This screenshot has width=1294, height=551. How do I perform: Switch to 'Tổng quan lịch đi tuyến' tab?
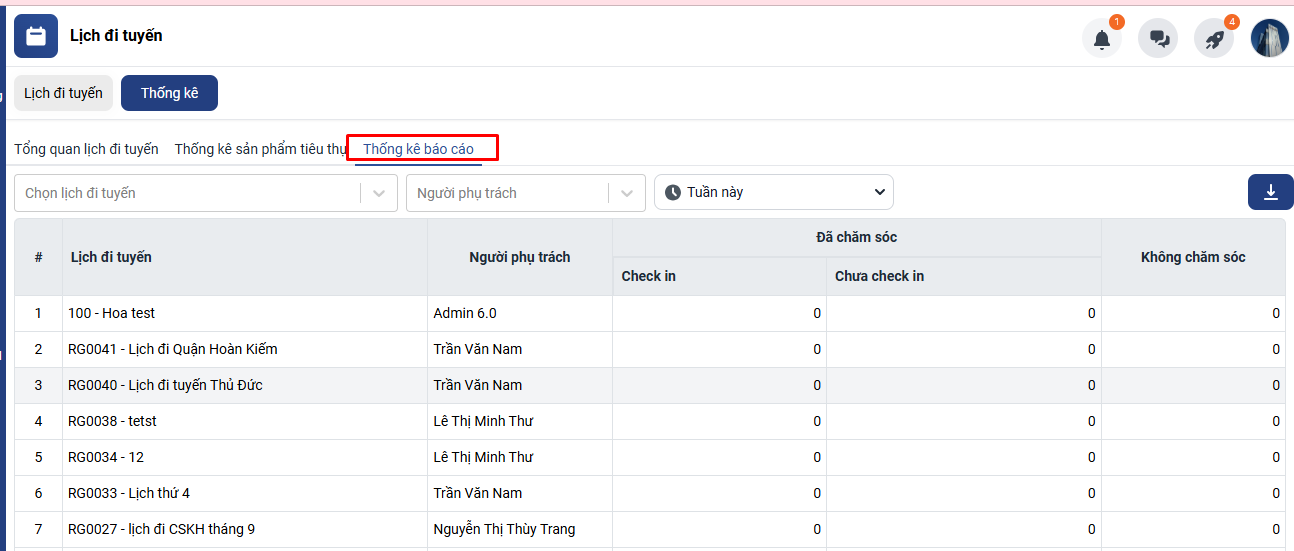click(x=86, y=149)
